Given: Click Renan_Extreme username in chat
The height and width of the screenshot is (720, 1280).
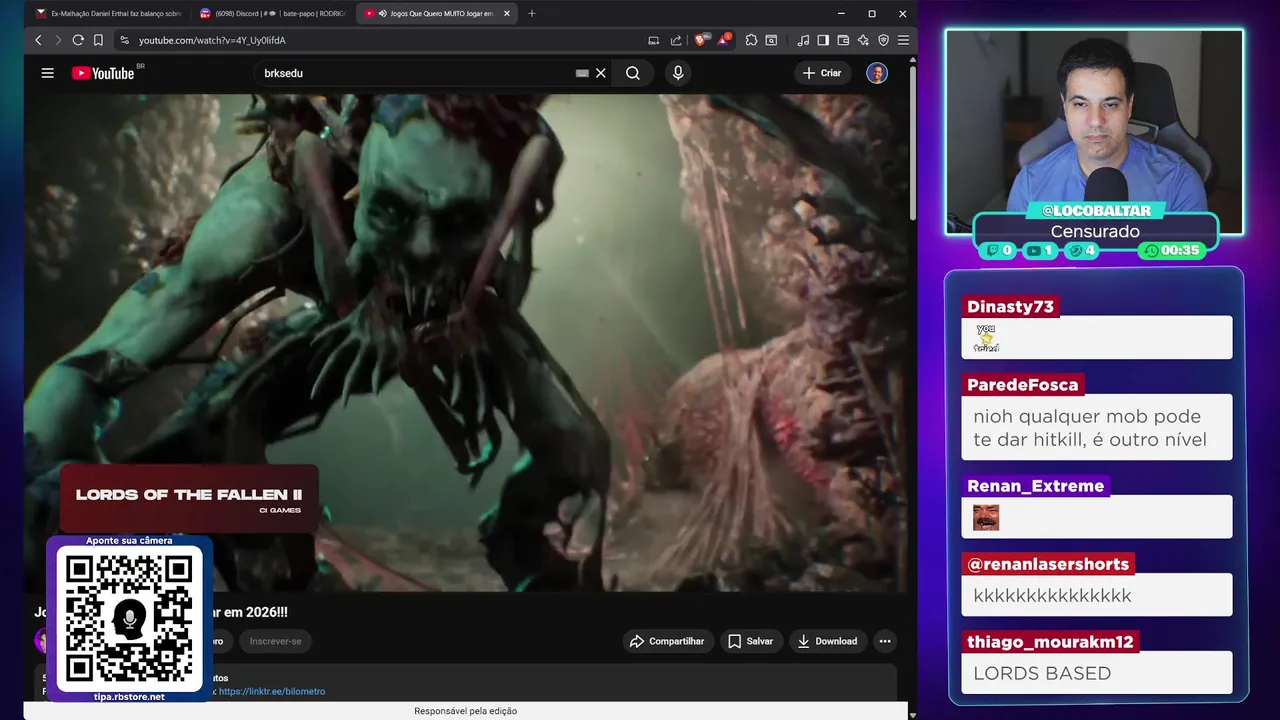Looking at the screenshot, I should point(1035,486).
